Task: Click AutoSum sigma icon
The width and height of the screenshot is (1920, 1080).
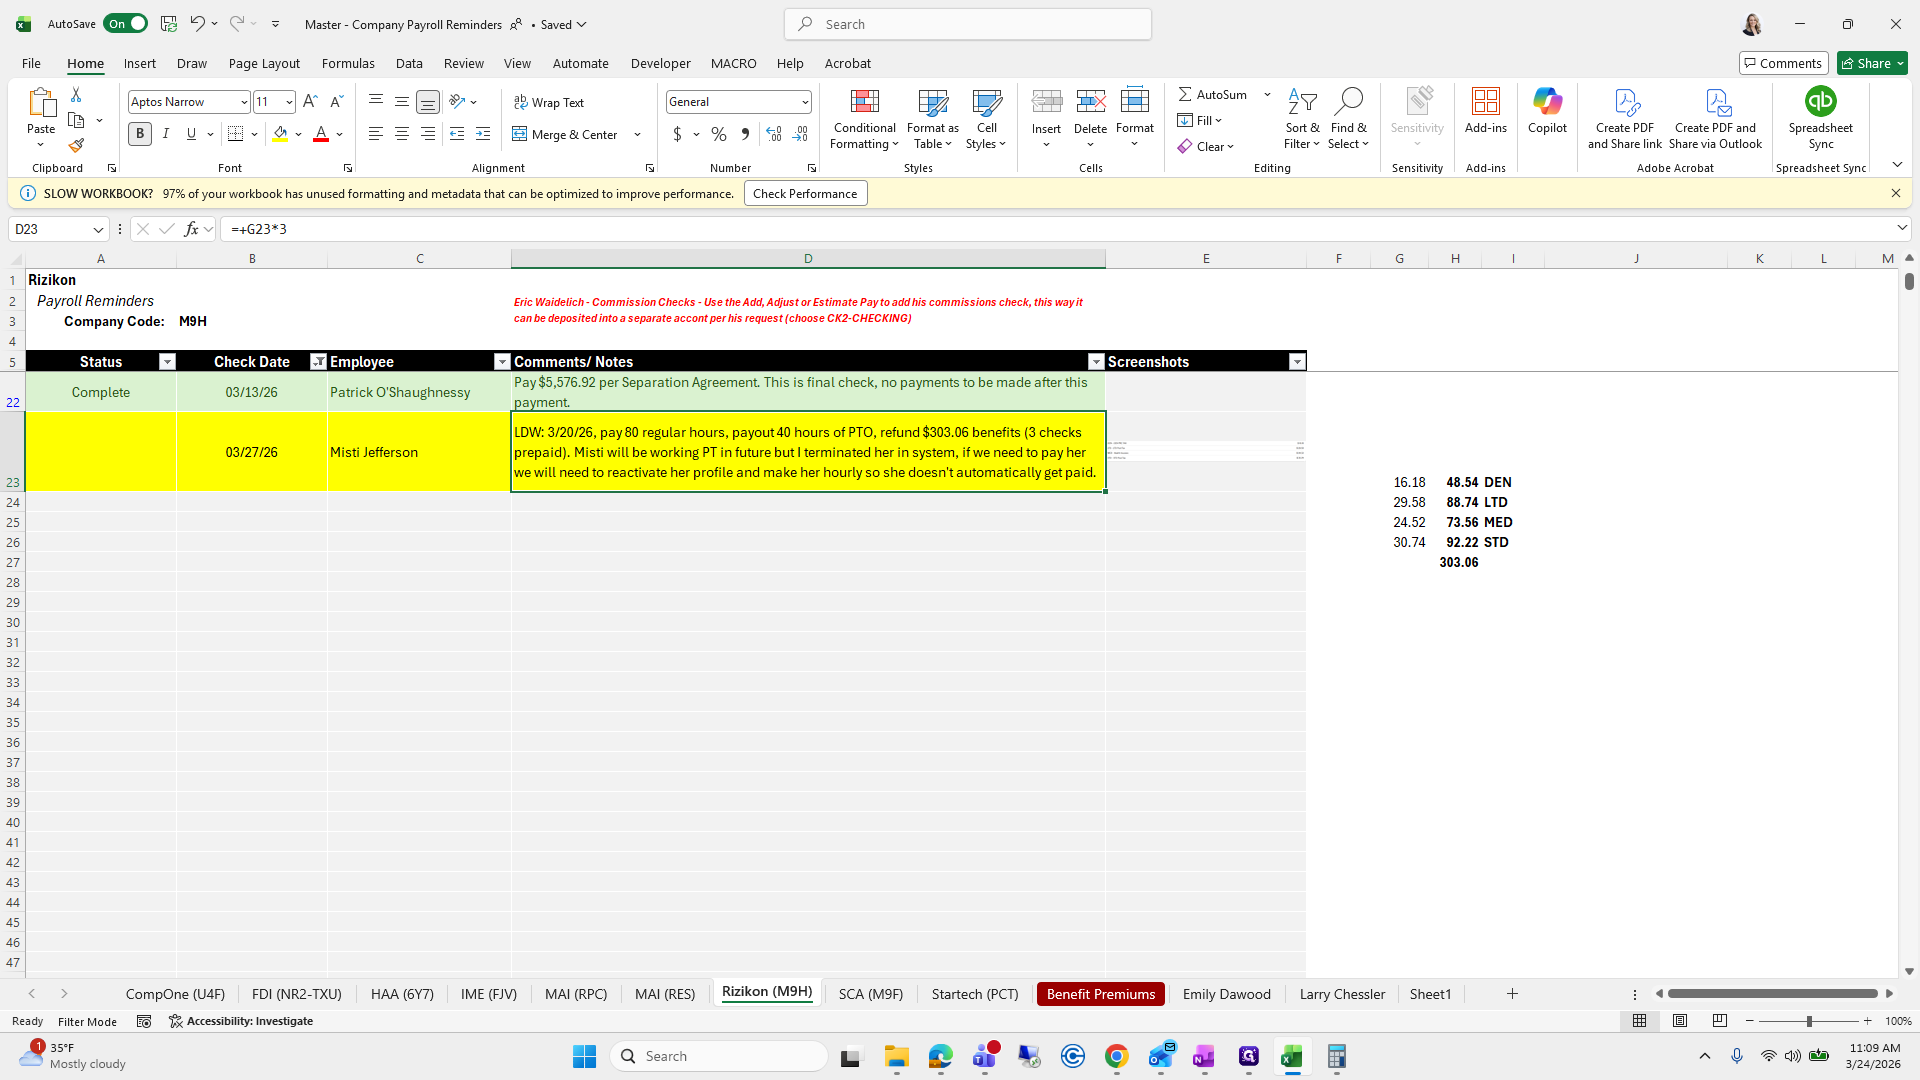Action: click(1185, 94)
